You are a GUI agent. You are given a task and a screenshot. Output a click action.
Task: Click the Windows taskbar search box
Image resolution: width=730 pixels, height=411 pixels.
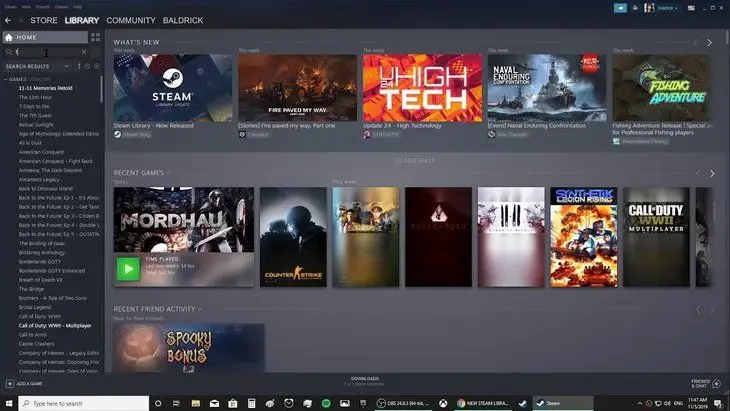pos(84,403)
